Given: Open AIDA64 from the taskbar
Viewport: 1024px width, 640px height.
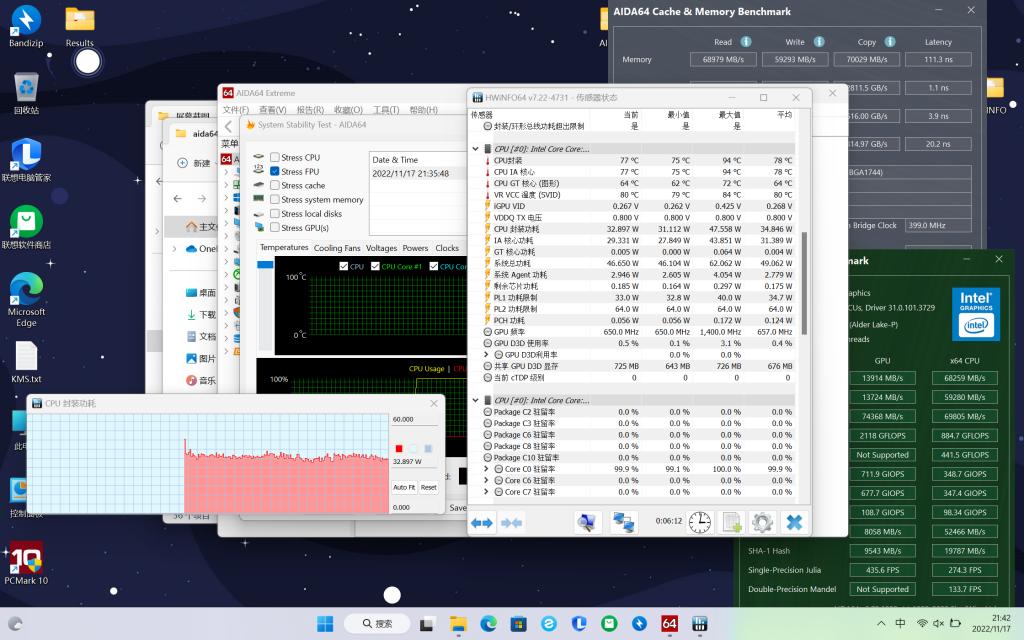Looking at the screenshot, I should [670, 623].
